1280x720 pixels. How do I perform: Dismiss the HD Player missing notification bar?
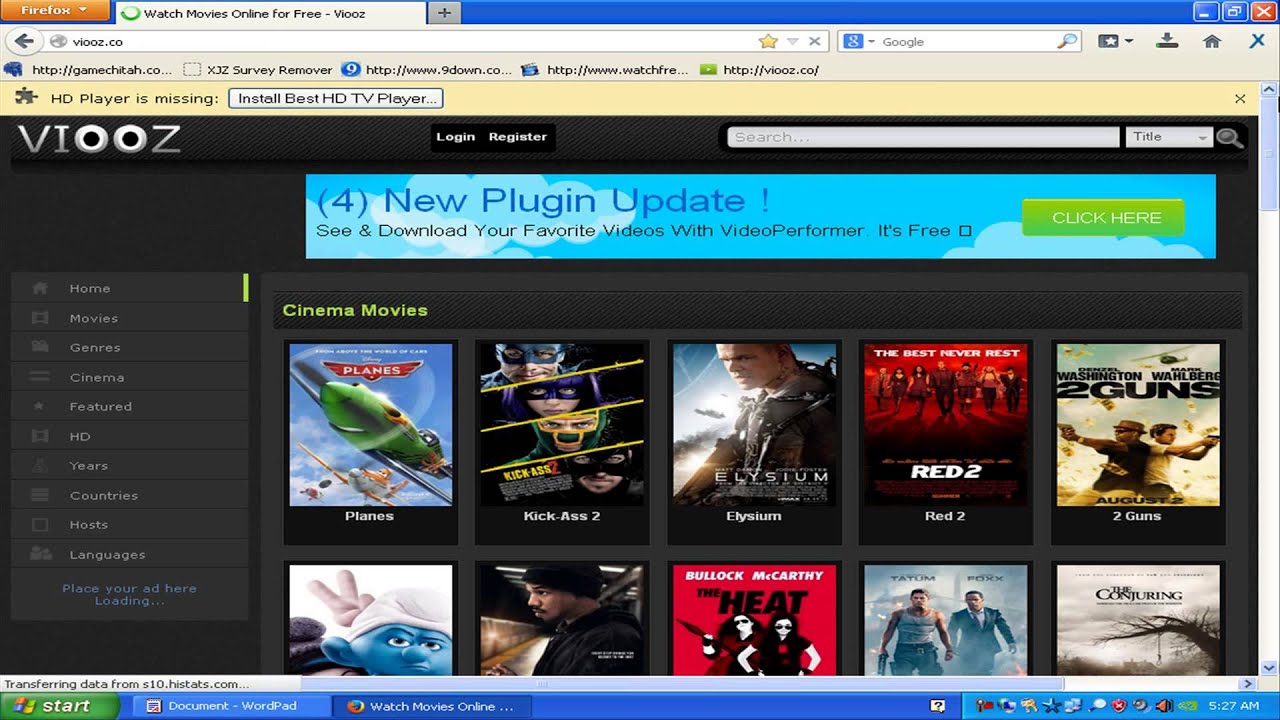click(1240, 98)
